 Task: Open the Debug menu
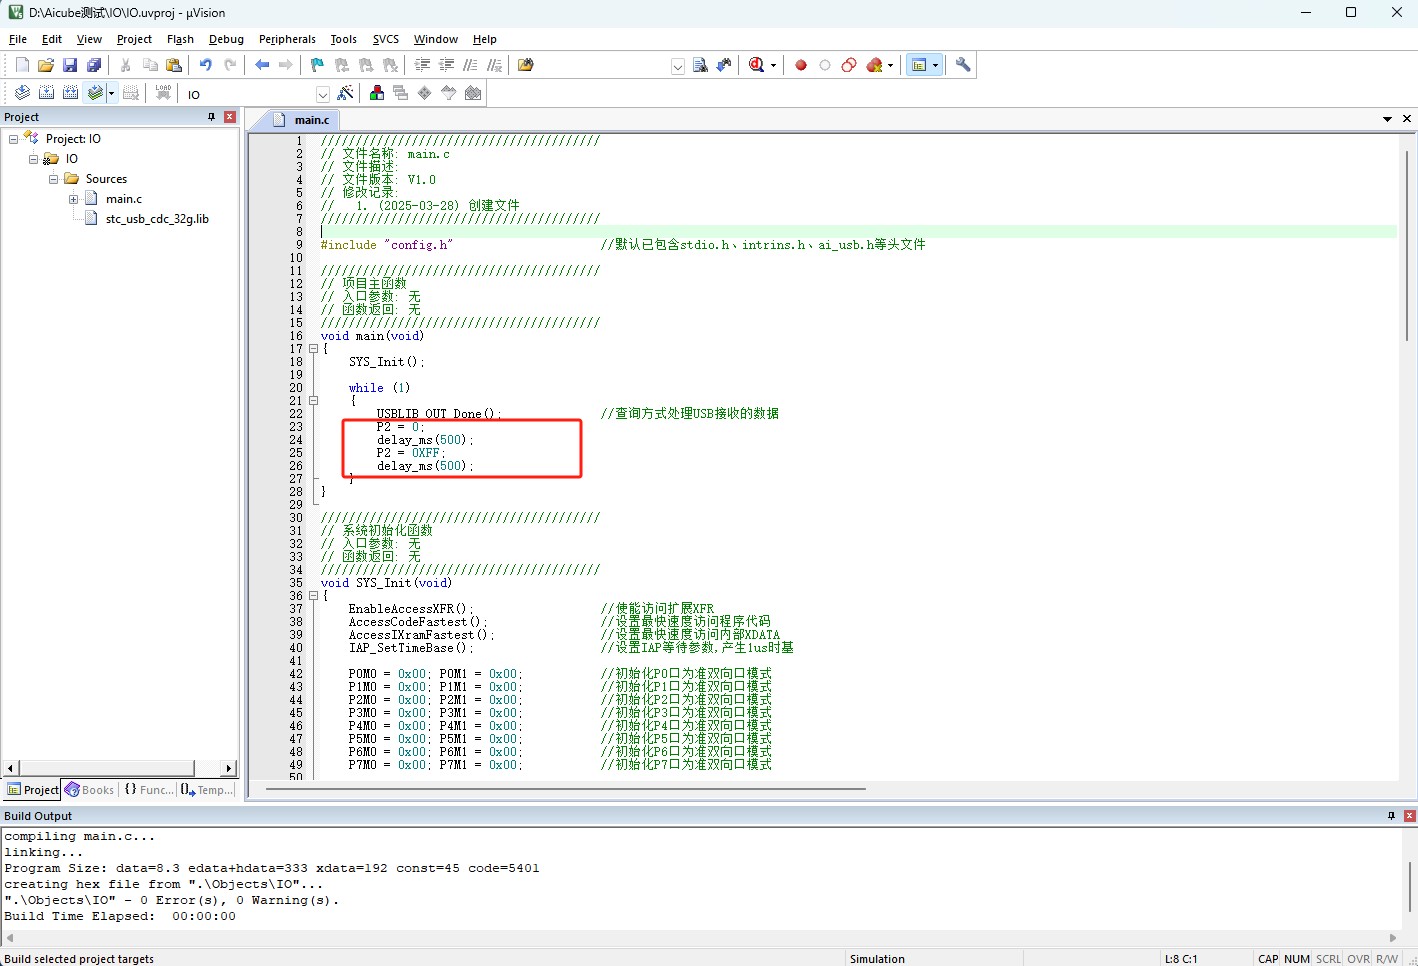point(226,39)
